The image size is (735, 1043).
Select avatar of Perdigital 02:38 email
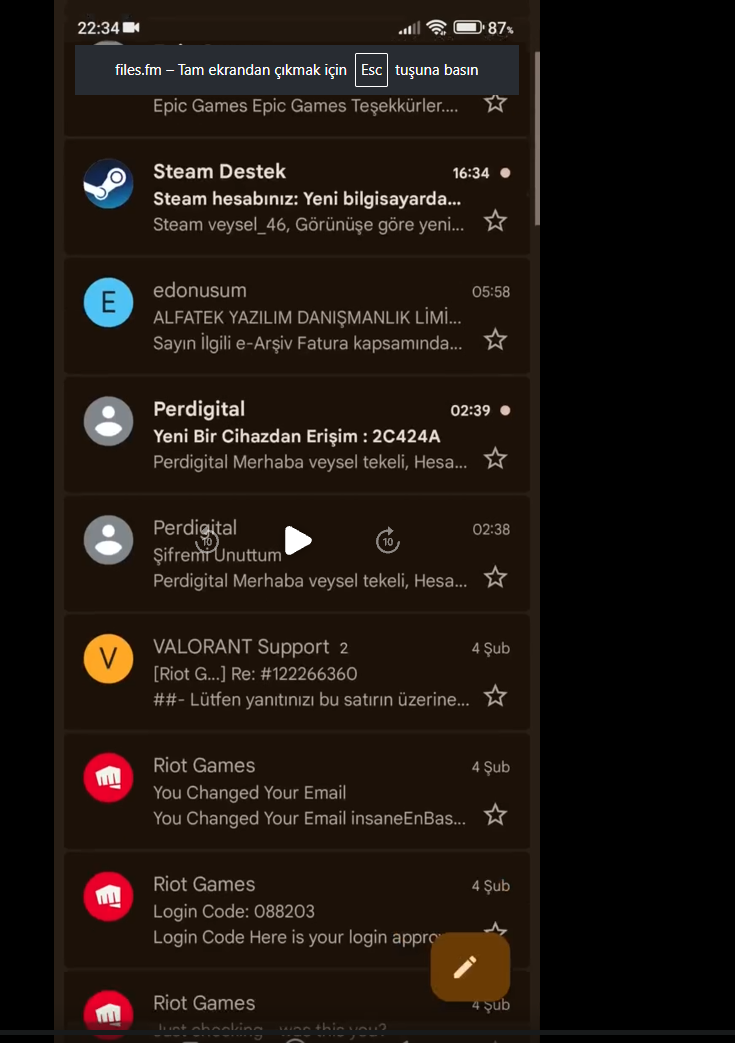[x=108, y=540]
